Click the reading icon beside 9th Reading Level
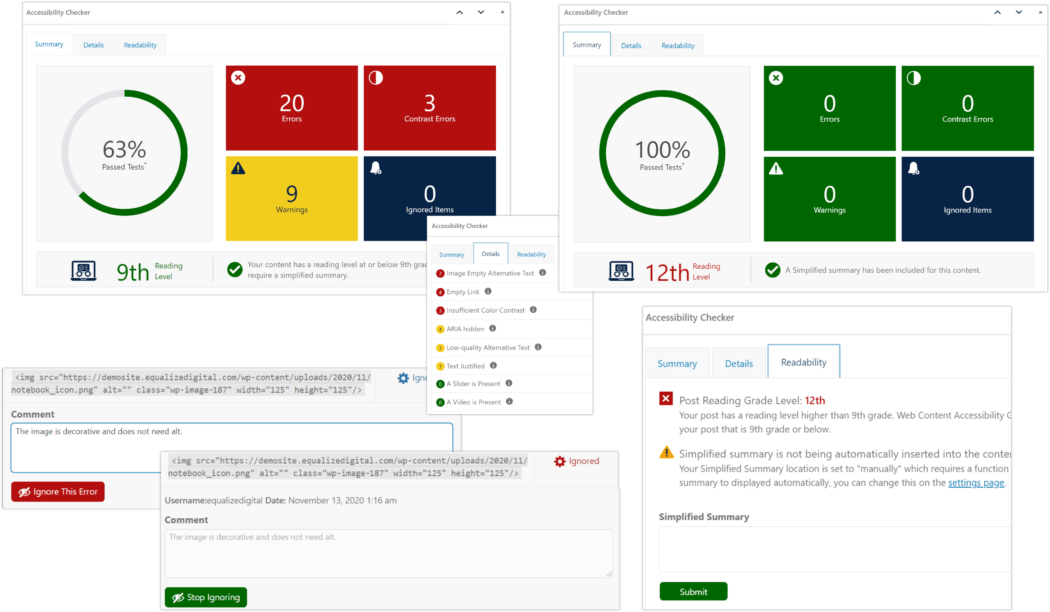Viewport: 1050px width, 612px height. pyautogui.click(x=84, y=271)
